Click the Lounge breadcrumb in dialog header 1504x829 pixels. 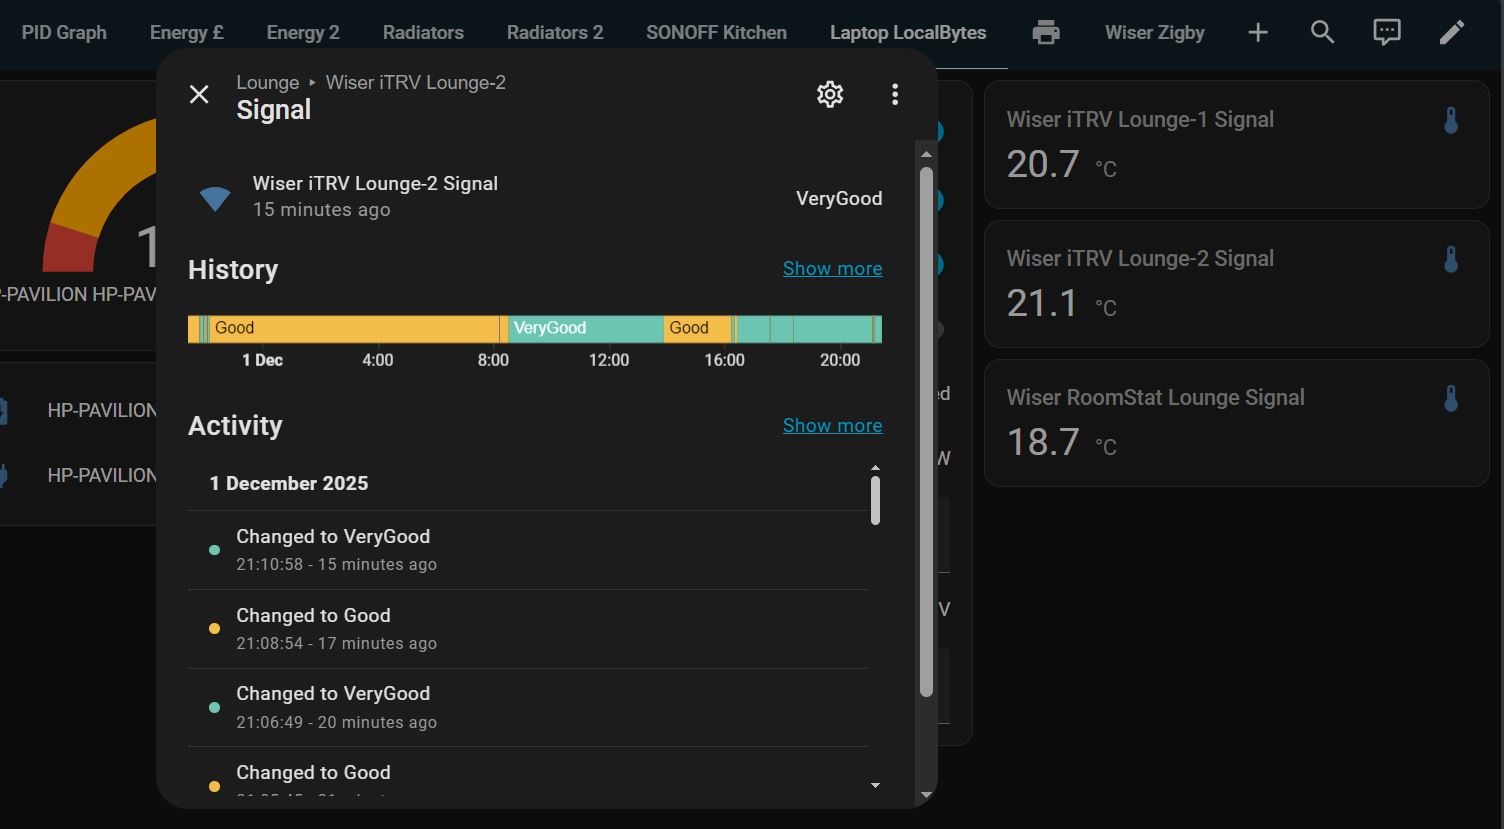(x=267, y=82)
